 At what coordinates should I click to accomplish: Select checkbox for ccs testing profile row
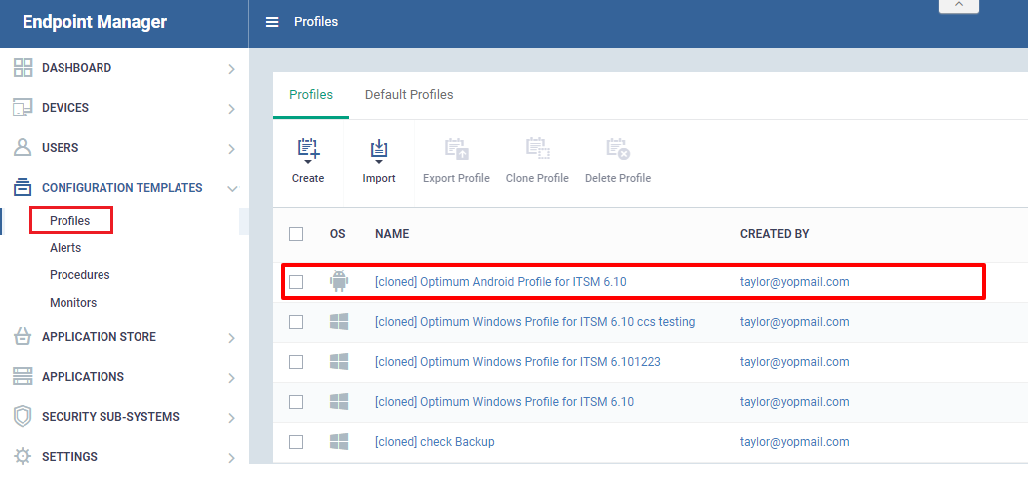point(296,322)
